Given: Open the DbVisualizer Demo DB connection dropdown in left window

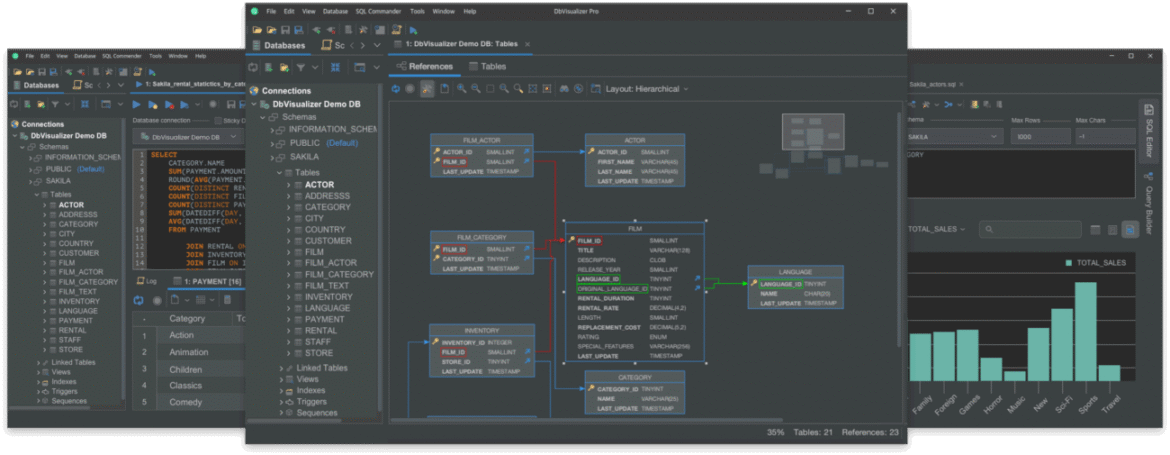Looking at the screenshot, I should 187,137.
